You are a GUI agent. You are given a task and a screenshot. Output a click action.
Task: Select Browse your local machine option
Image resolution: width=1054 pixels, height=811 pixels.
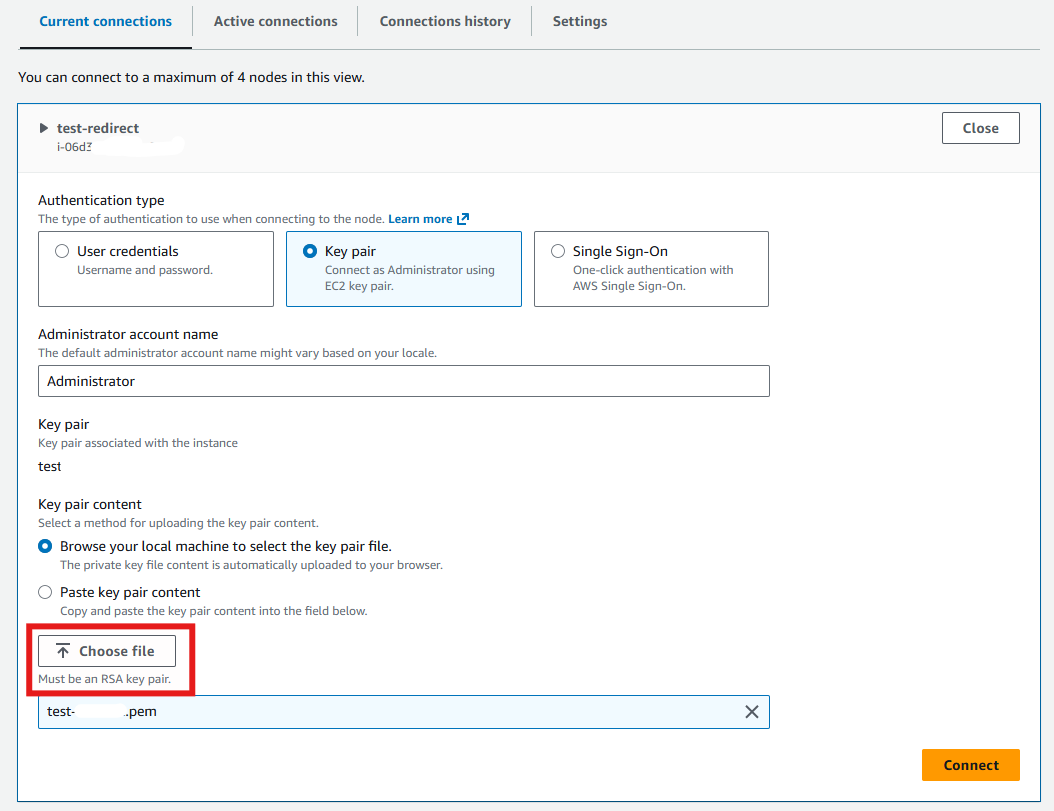pyautogui.click(x=44, y=546)
